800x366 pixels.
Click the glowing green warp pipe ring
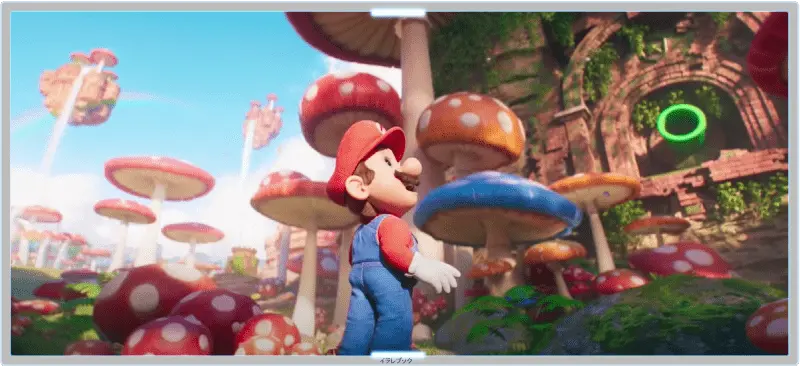682,124
